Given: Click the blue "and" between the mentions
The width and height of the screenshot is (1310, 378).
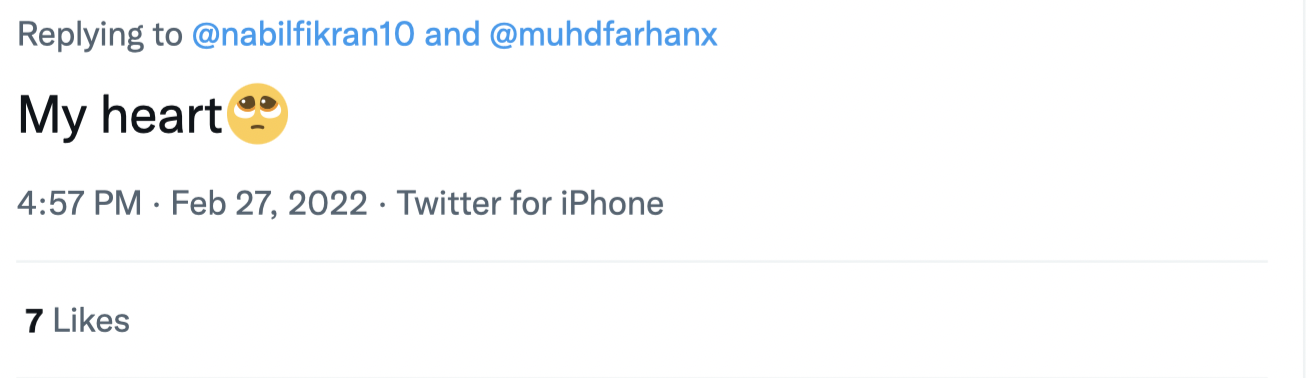Looking at the screenshot, I should (452, 35).
